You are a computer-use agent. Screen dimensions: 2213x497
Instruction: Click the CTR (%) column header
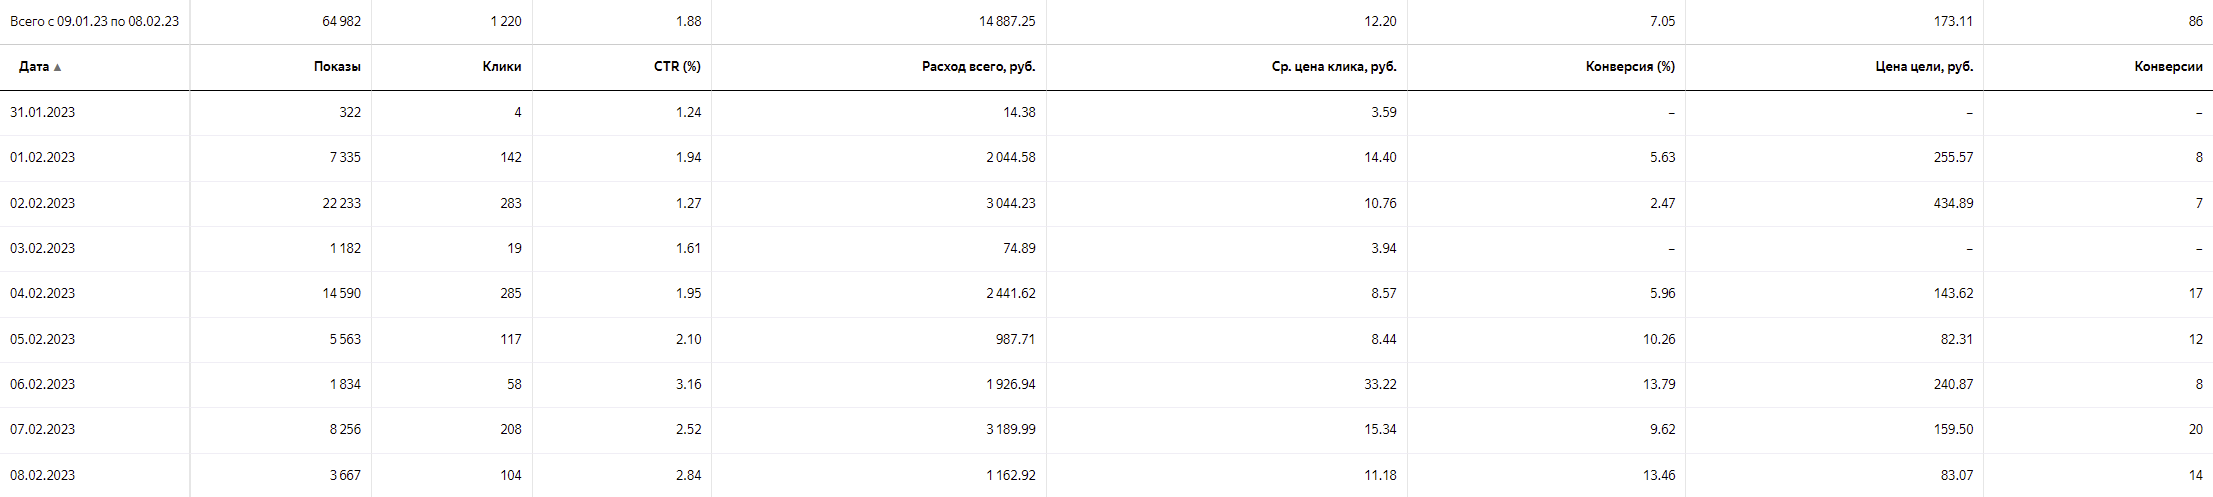pos(677,67)
